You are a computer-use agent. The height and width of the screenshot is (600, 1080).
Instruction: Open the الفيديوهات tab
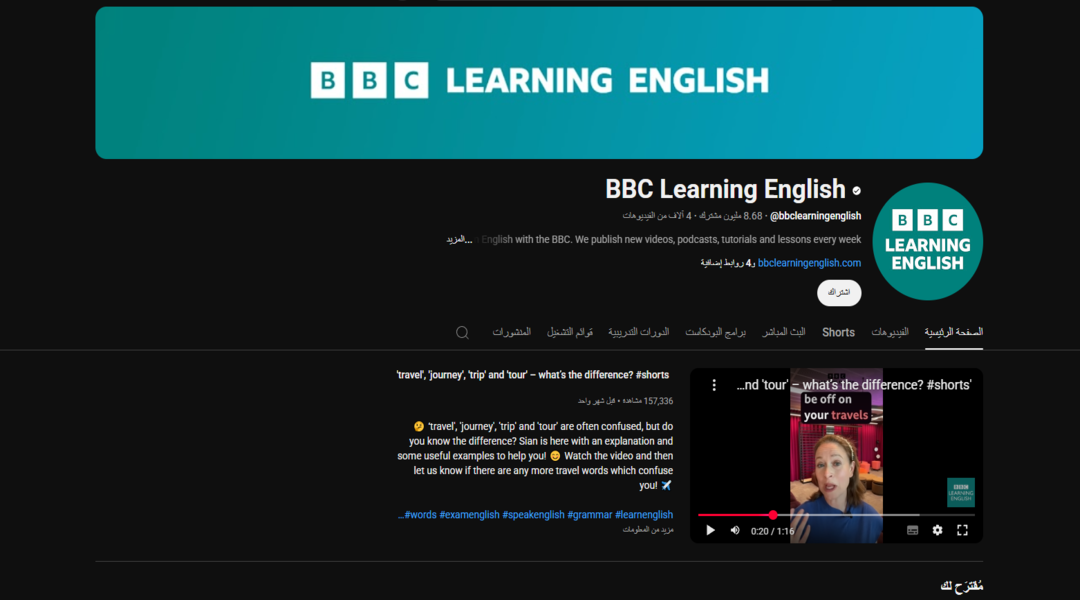pyautogui.click(x=890, y=333)
